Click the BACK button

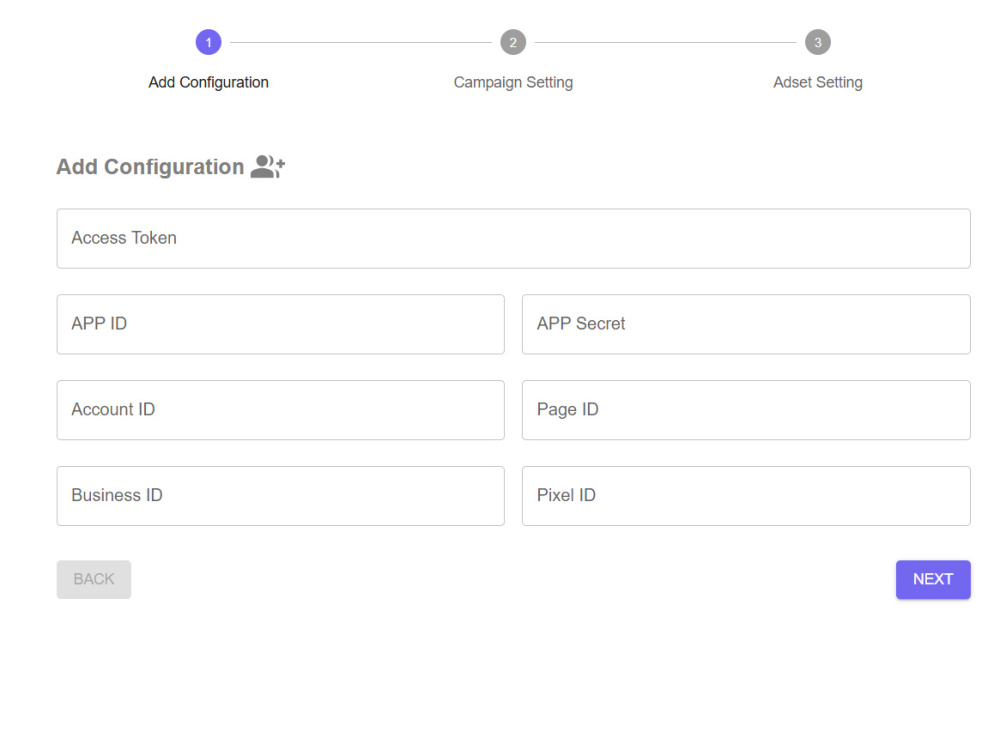[94, 579]
